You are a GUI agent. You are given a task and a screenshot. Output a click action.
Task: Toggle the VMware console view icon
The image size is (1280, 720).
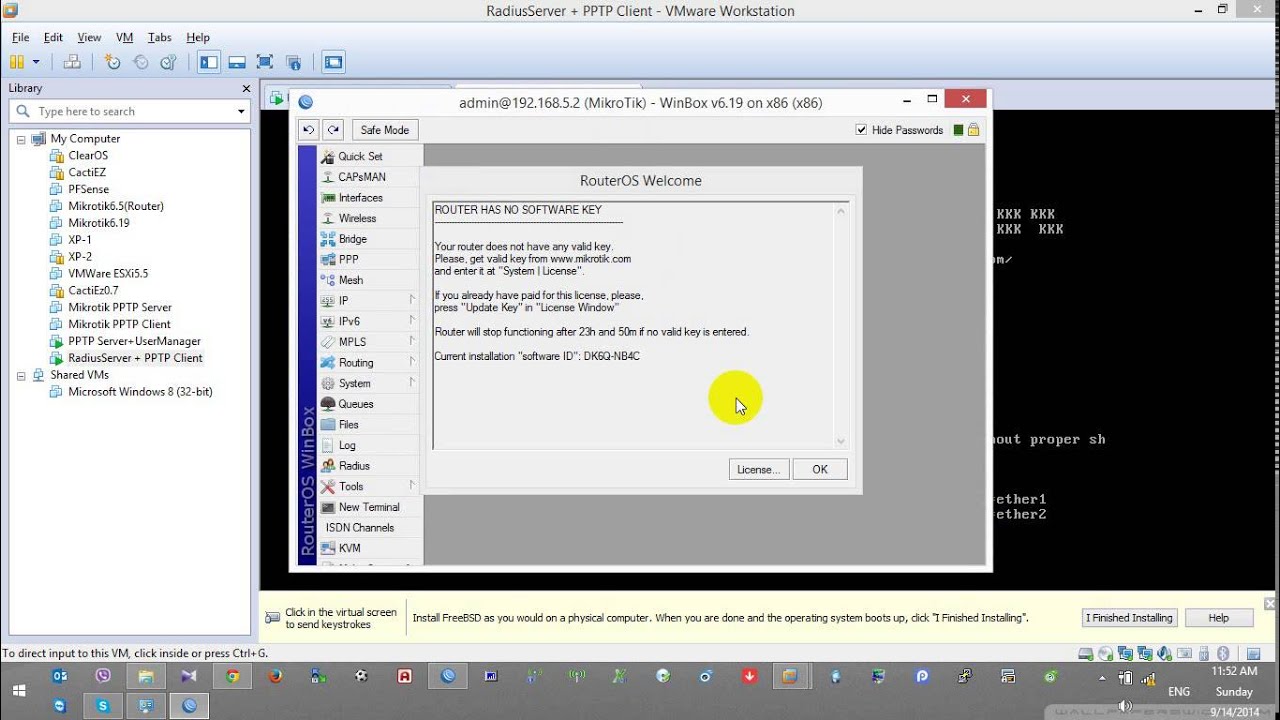[x=333, y=62]
